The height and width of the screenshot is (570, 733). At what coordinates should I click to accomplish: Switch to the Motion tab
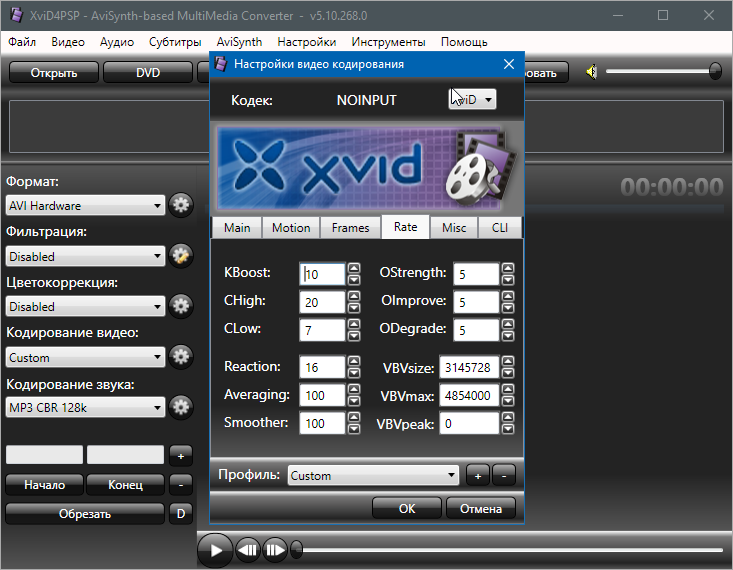point(291,228)
